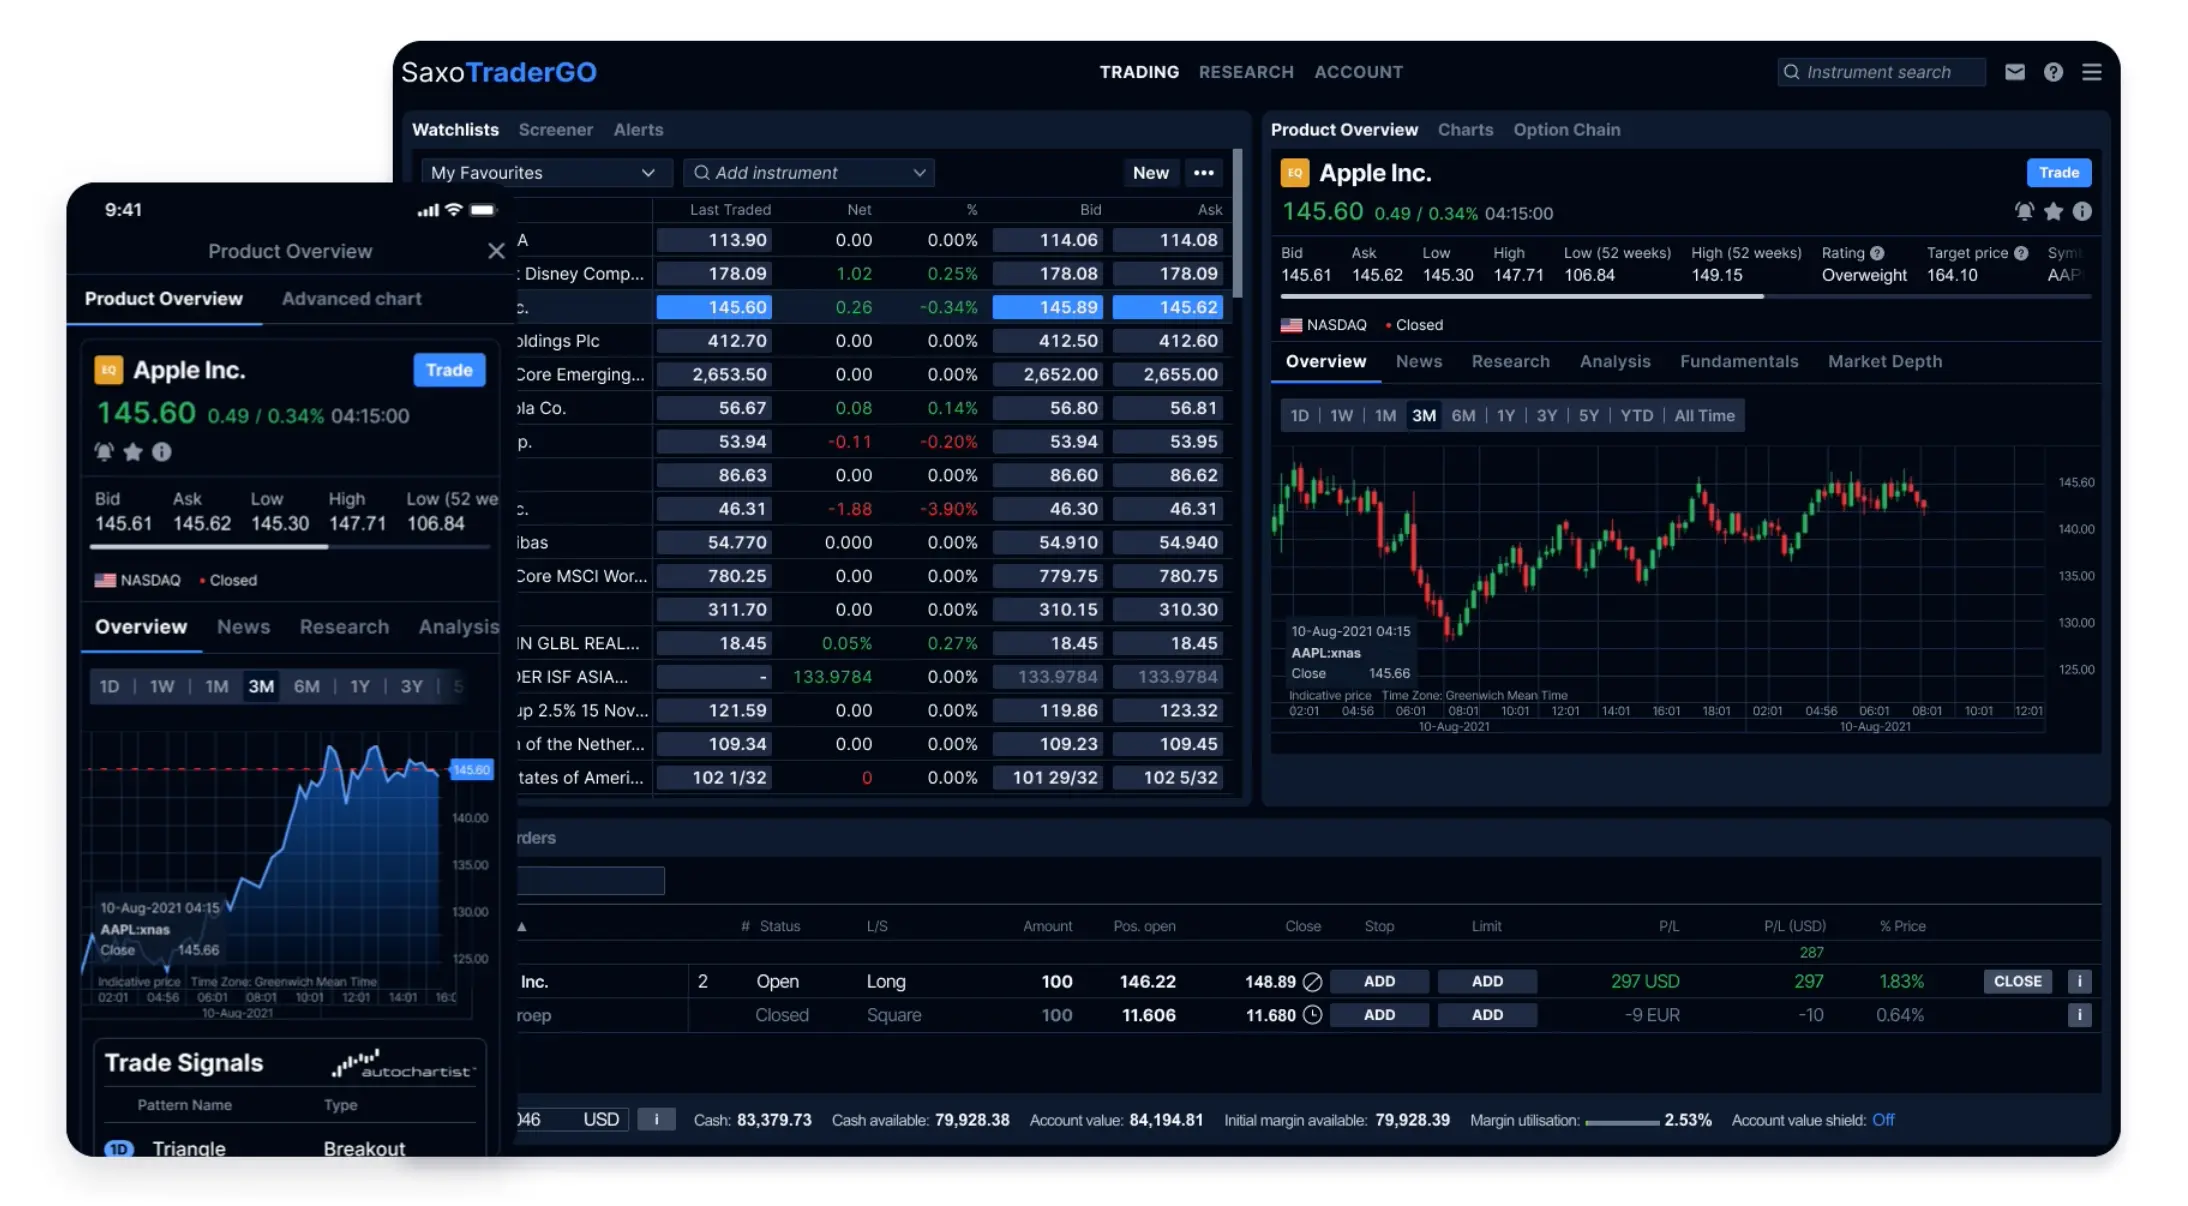Open instrument info using the i icon
Image resolution: width=2188 pixels, height=1206 pixels.
(x=2083, y=211)
